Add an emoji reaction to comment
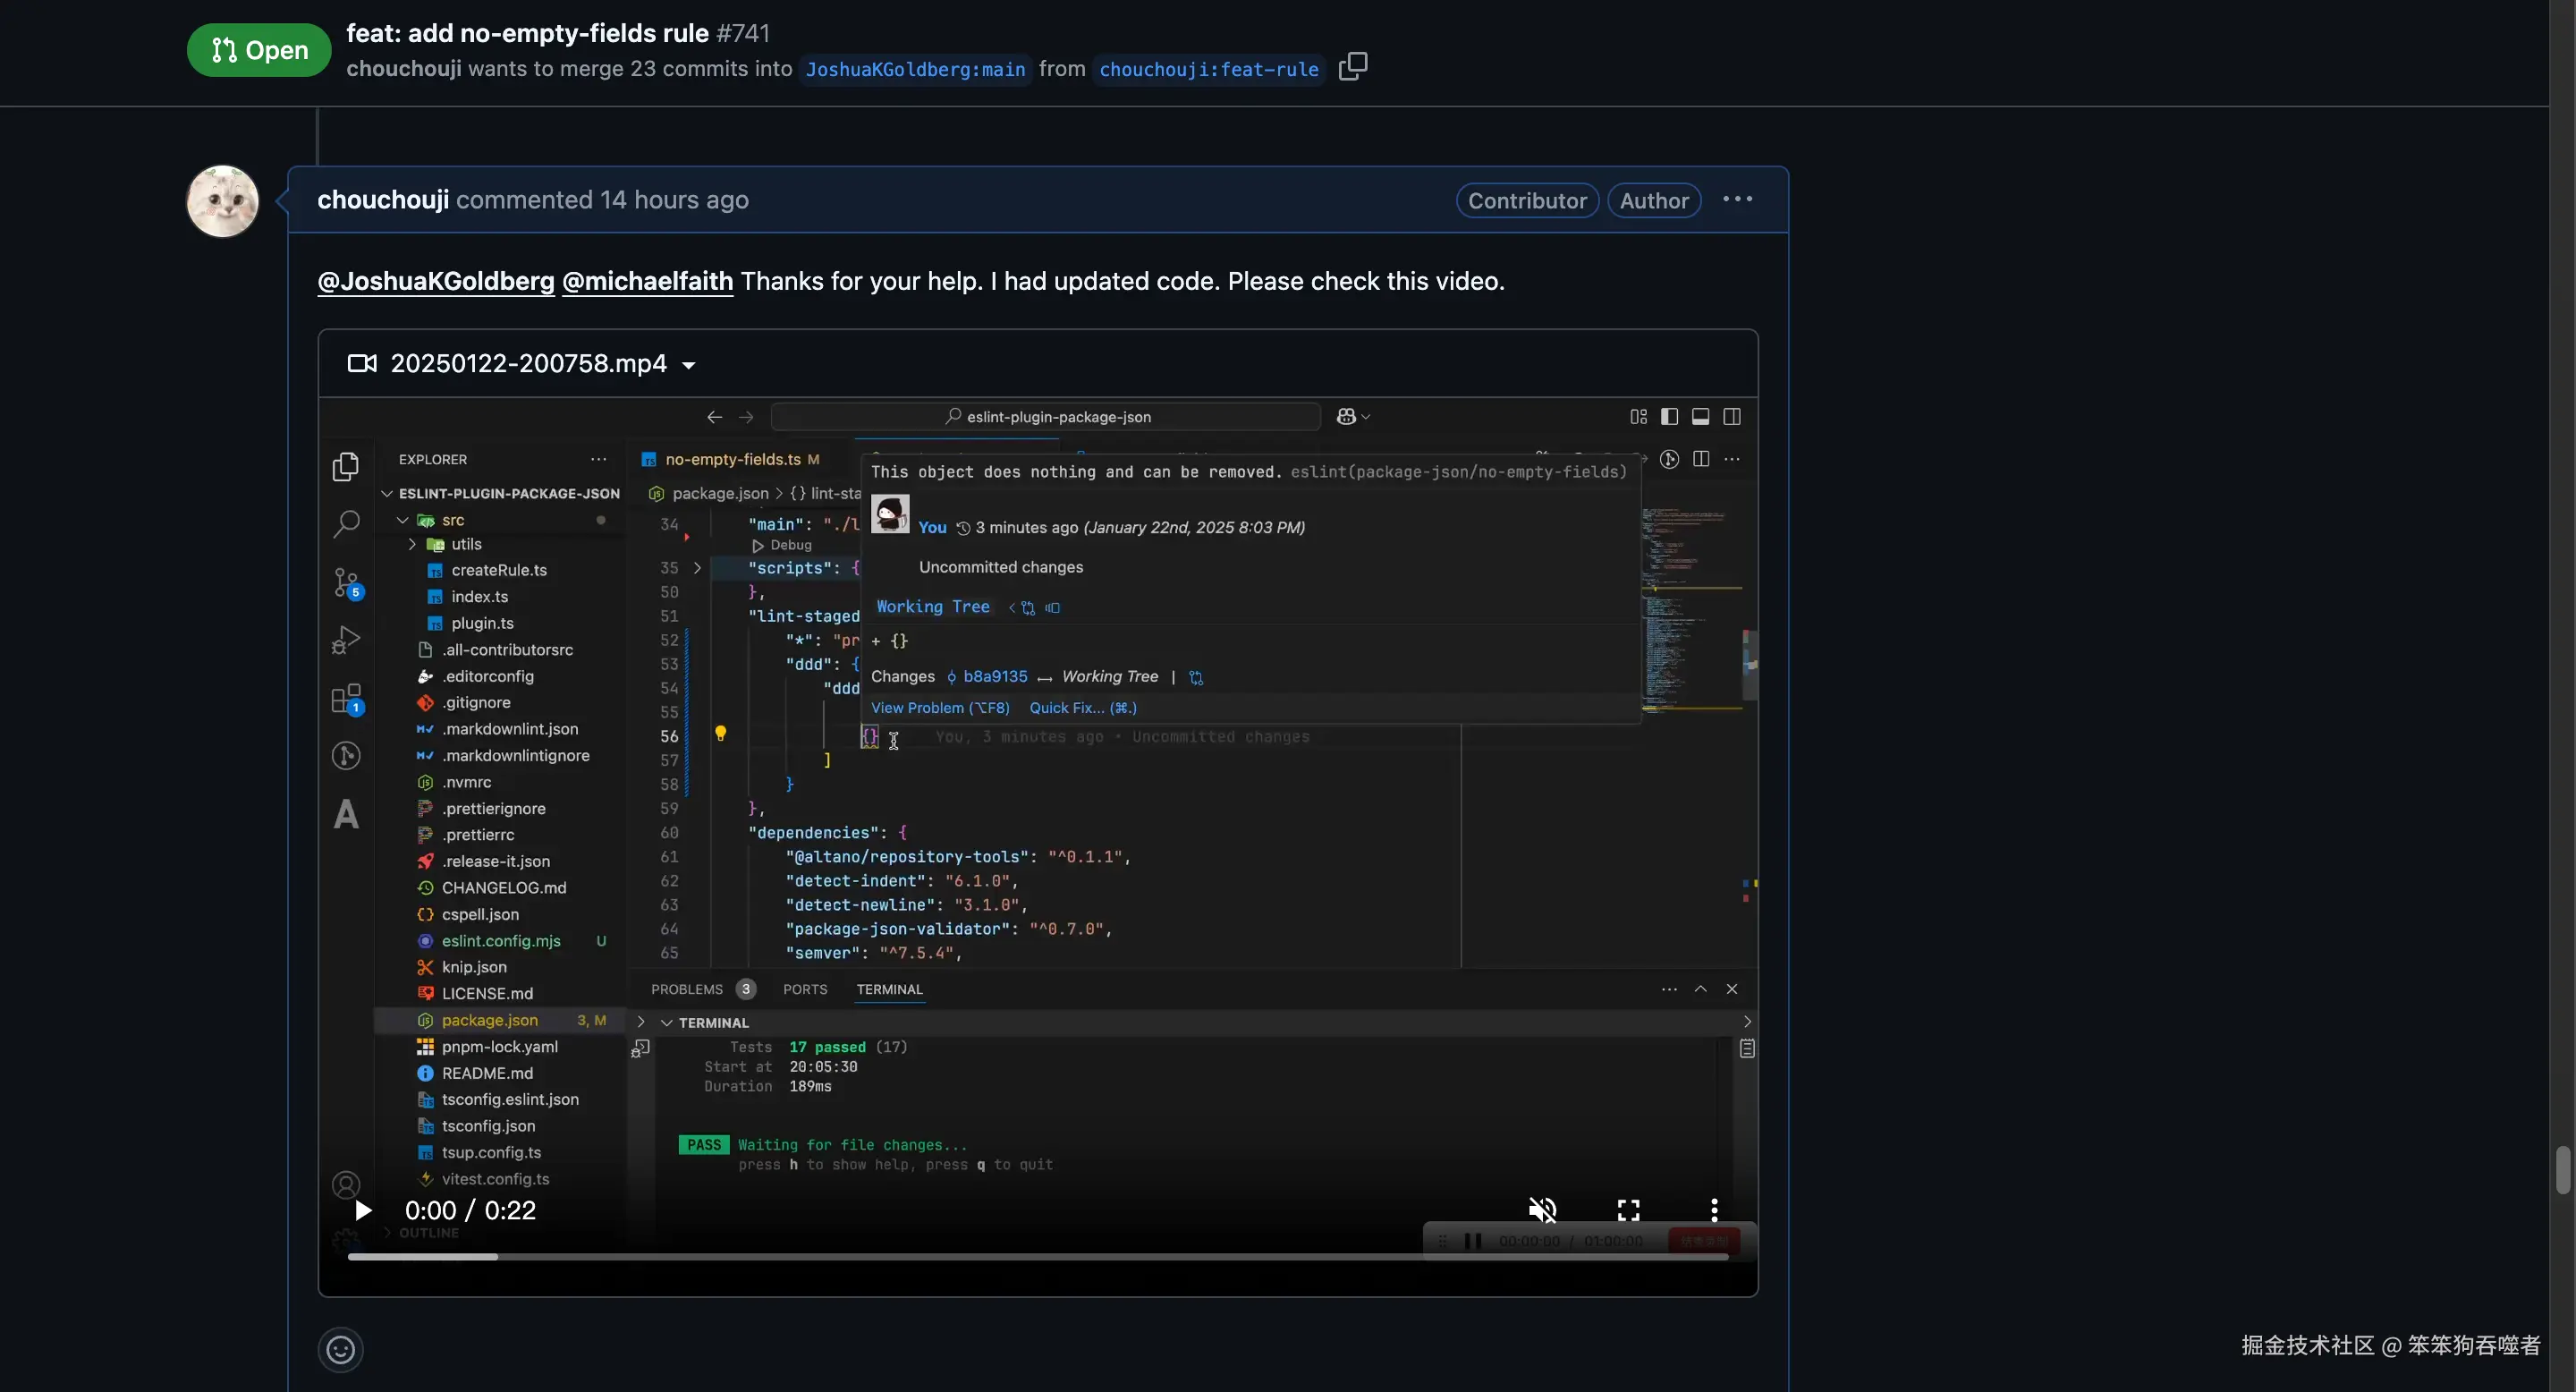Viewport: 2576px width, 1392px height. (340, 1349)
